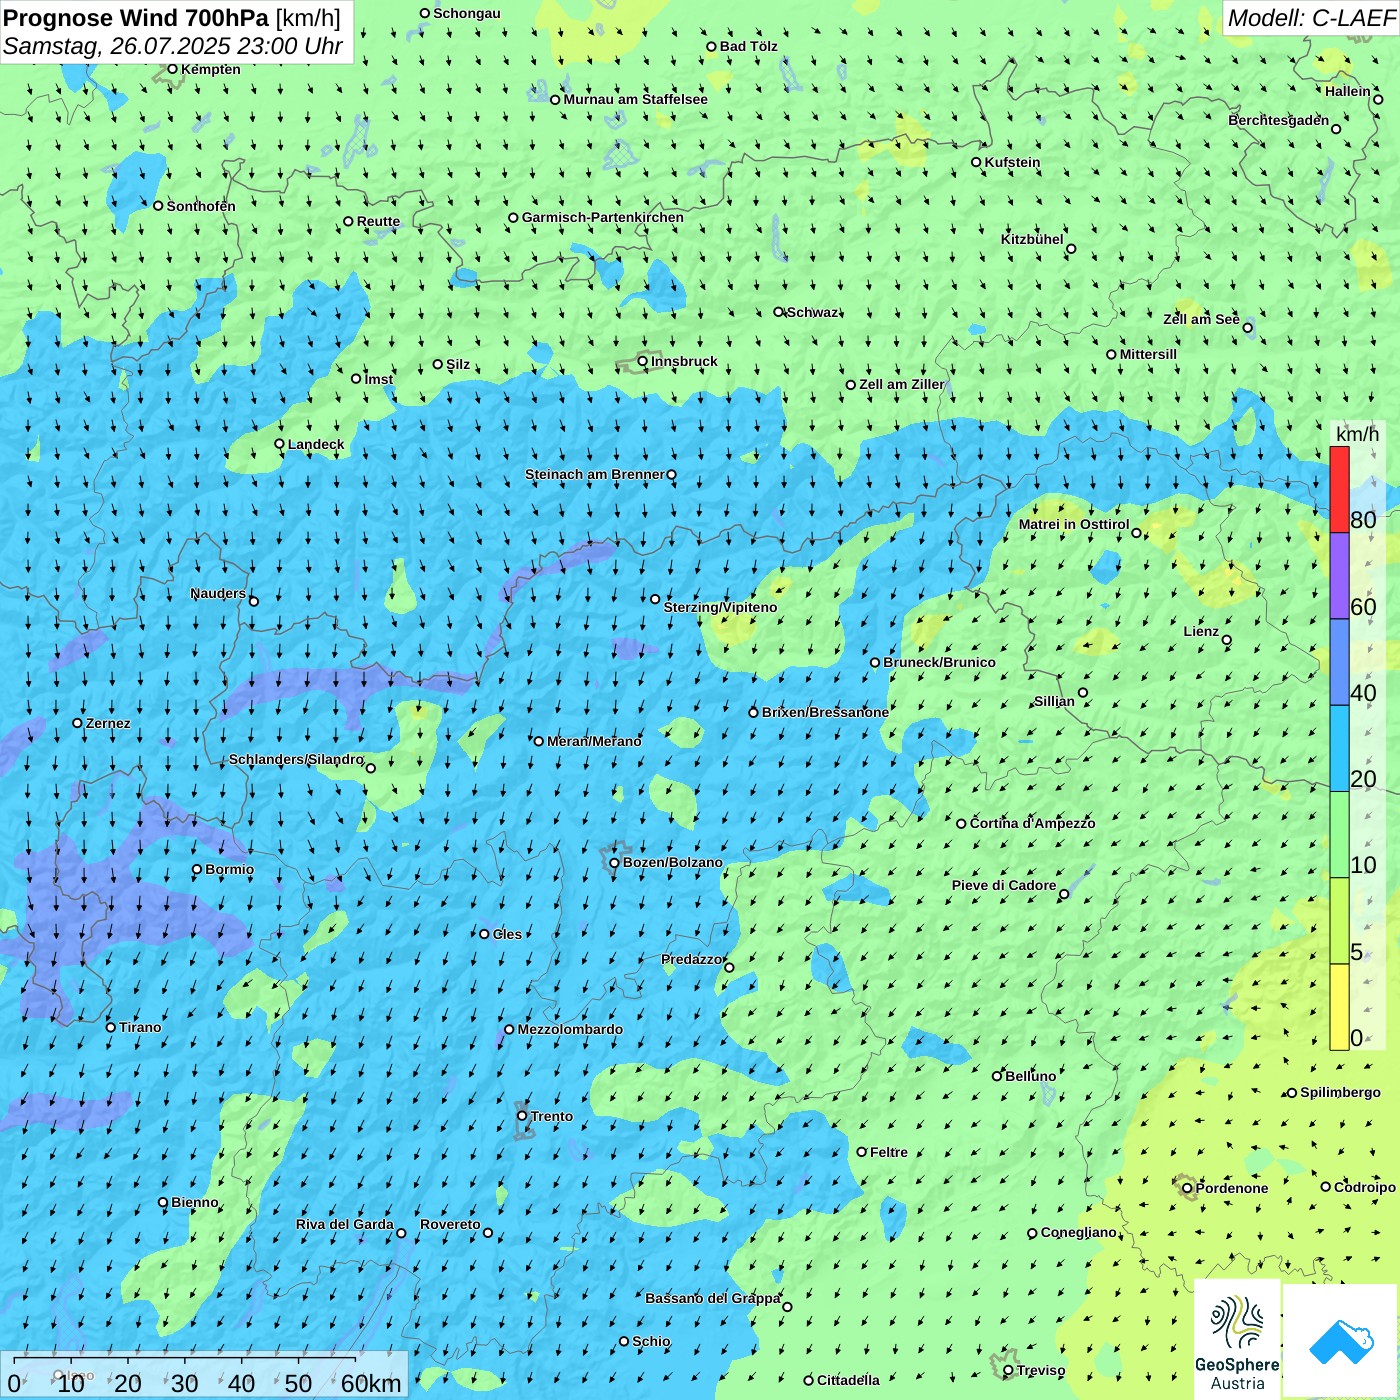Viewport: 1400px width, 1400px height.
Task: Click the GeoSphere Austria logo
Action: 1237,1341
